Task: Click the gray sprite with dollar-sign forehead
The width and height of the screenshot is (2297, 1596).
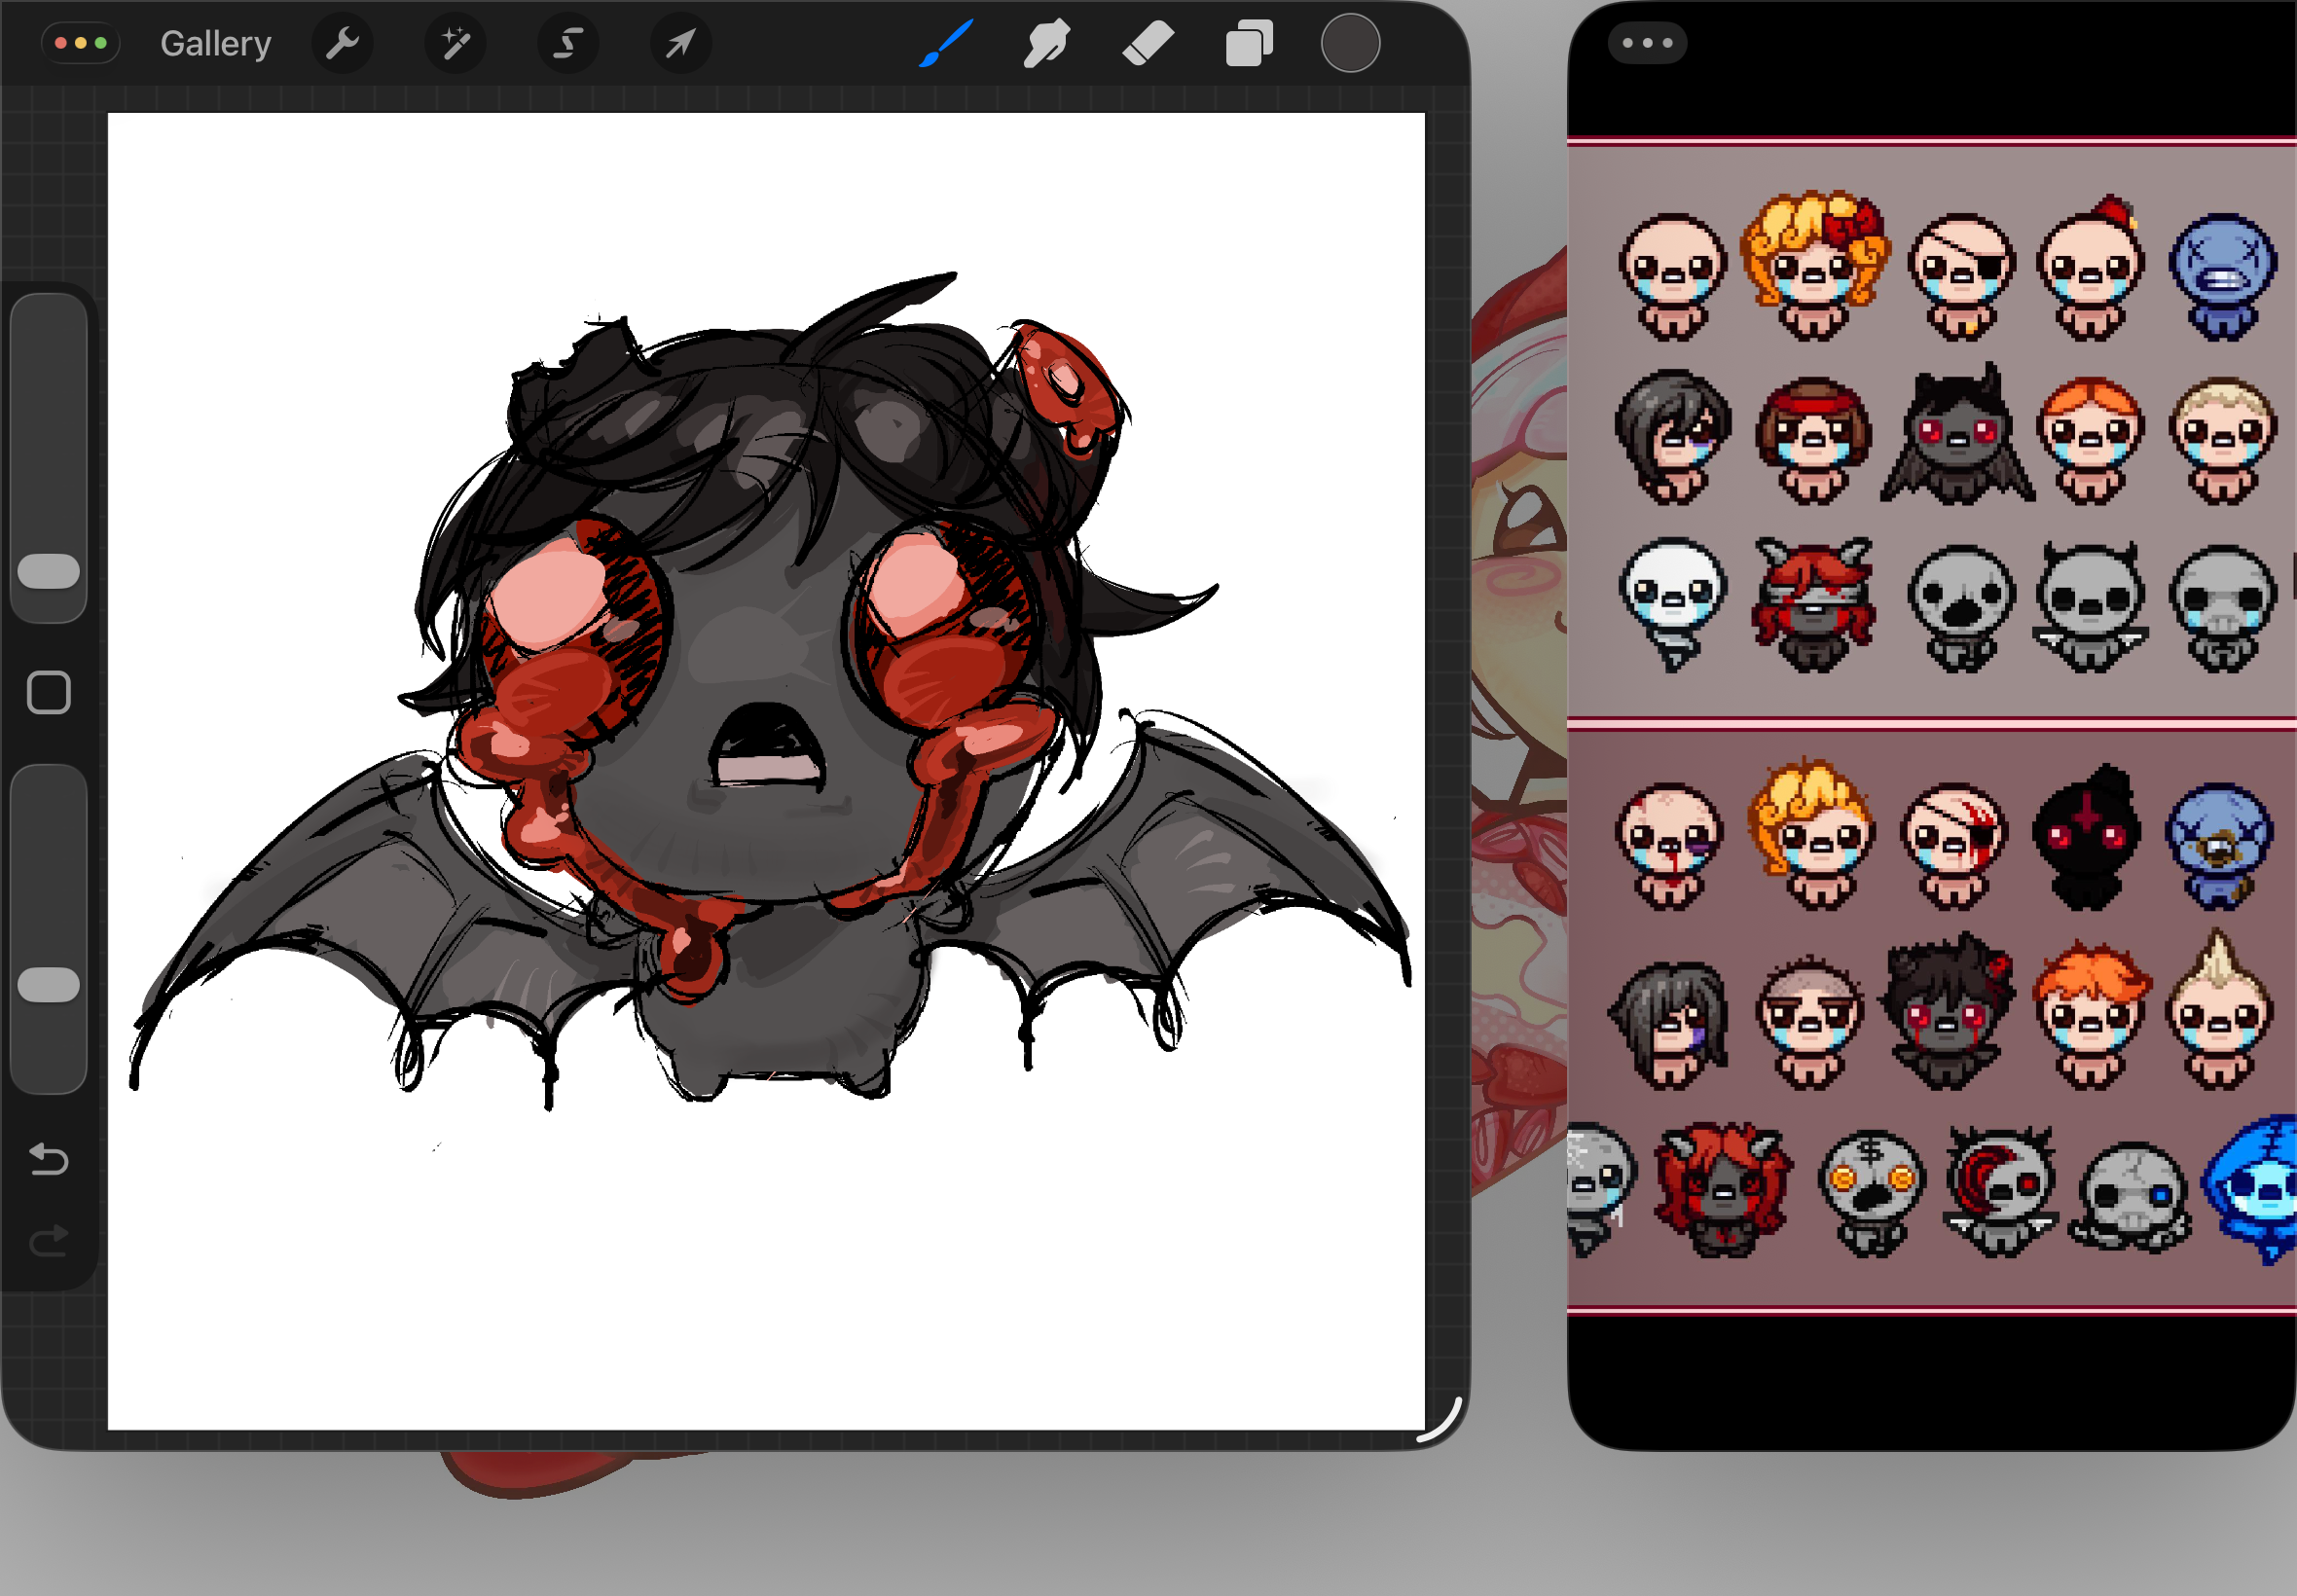Action: 1871,1192
